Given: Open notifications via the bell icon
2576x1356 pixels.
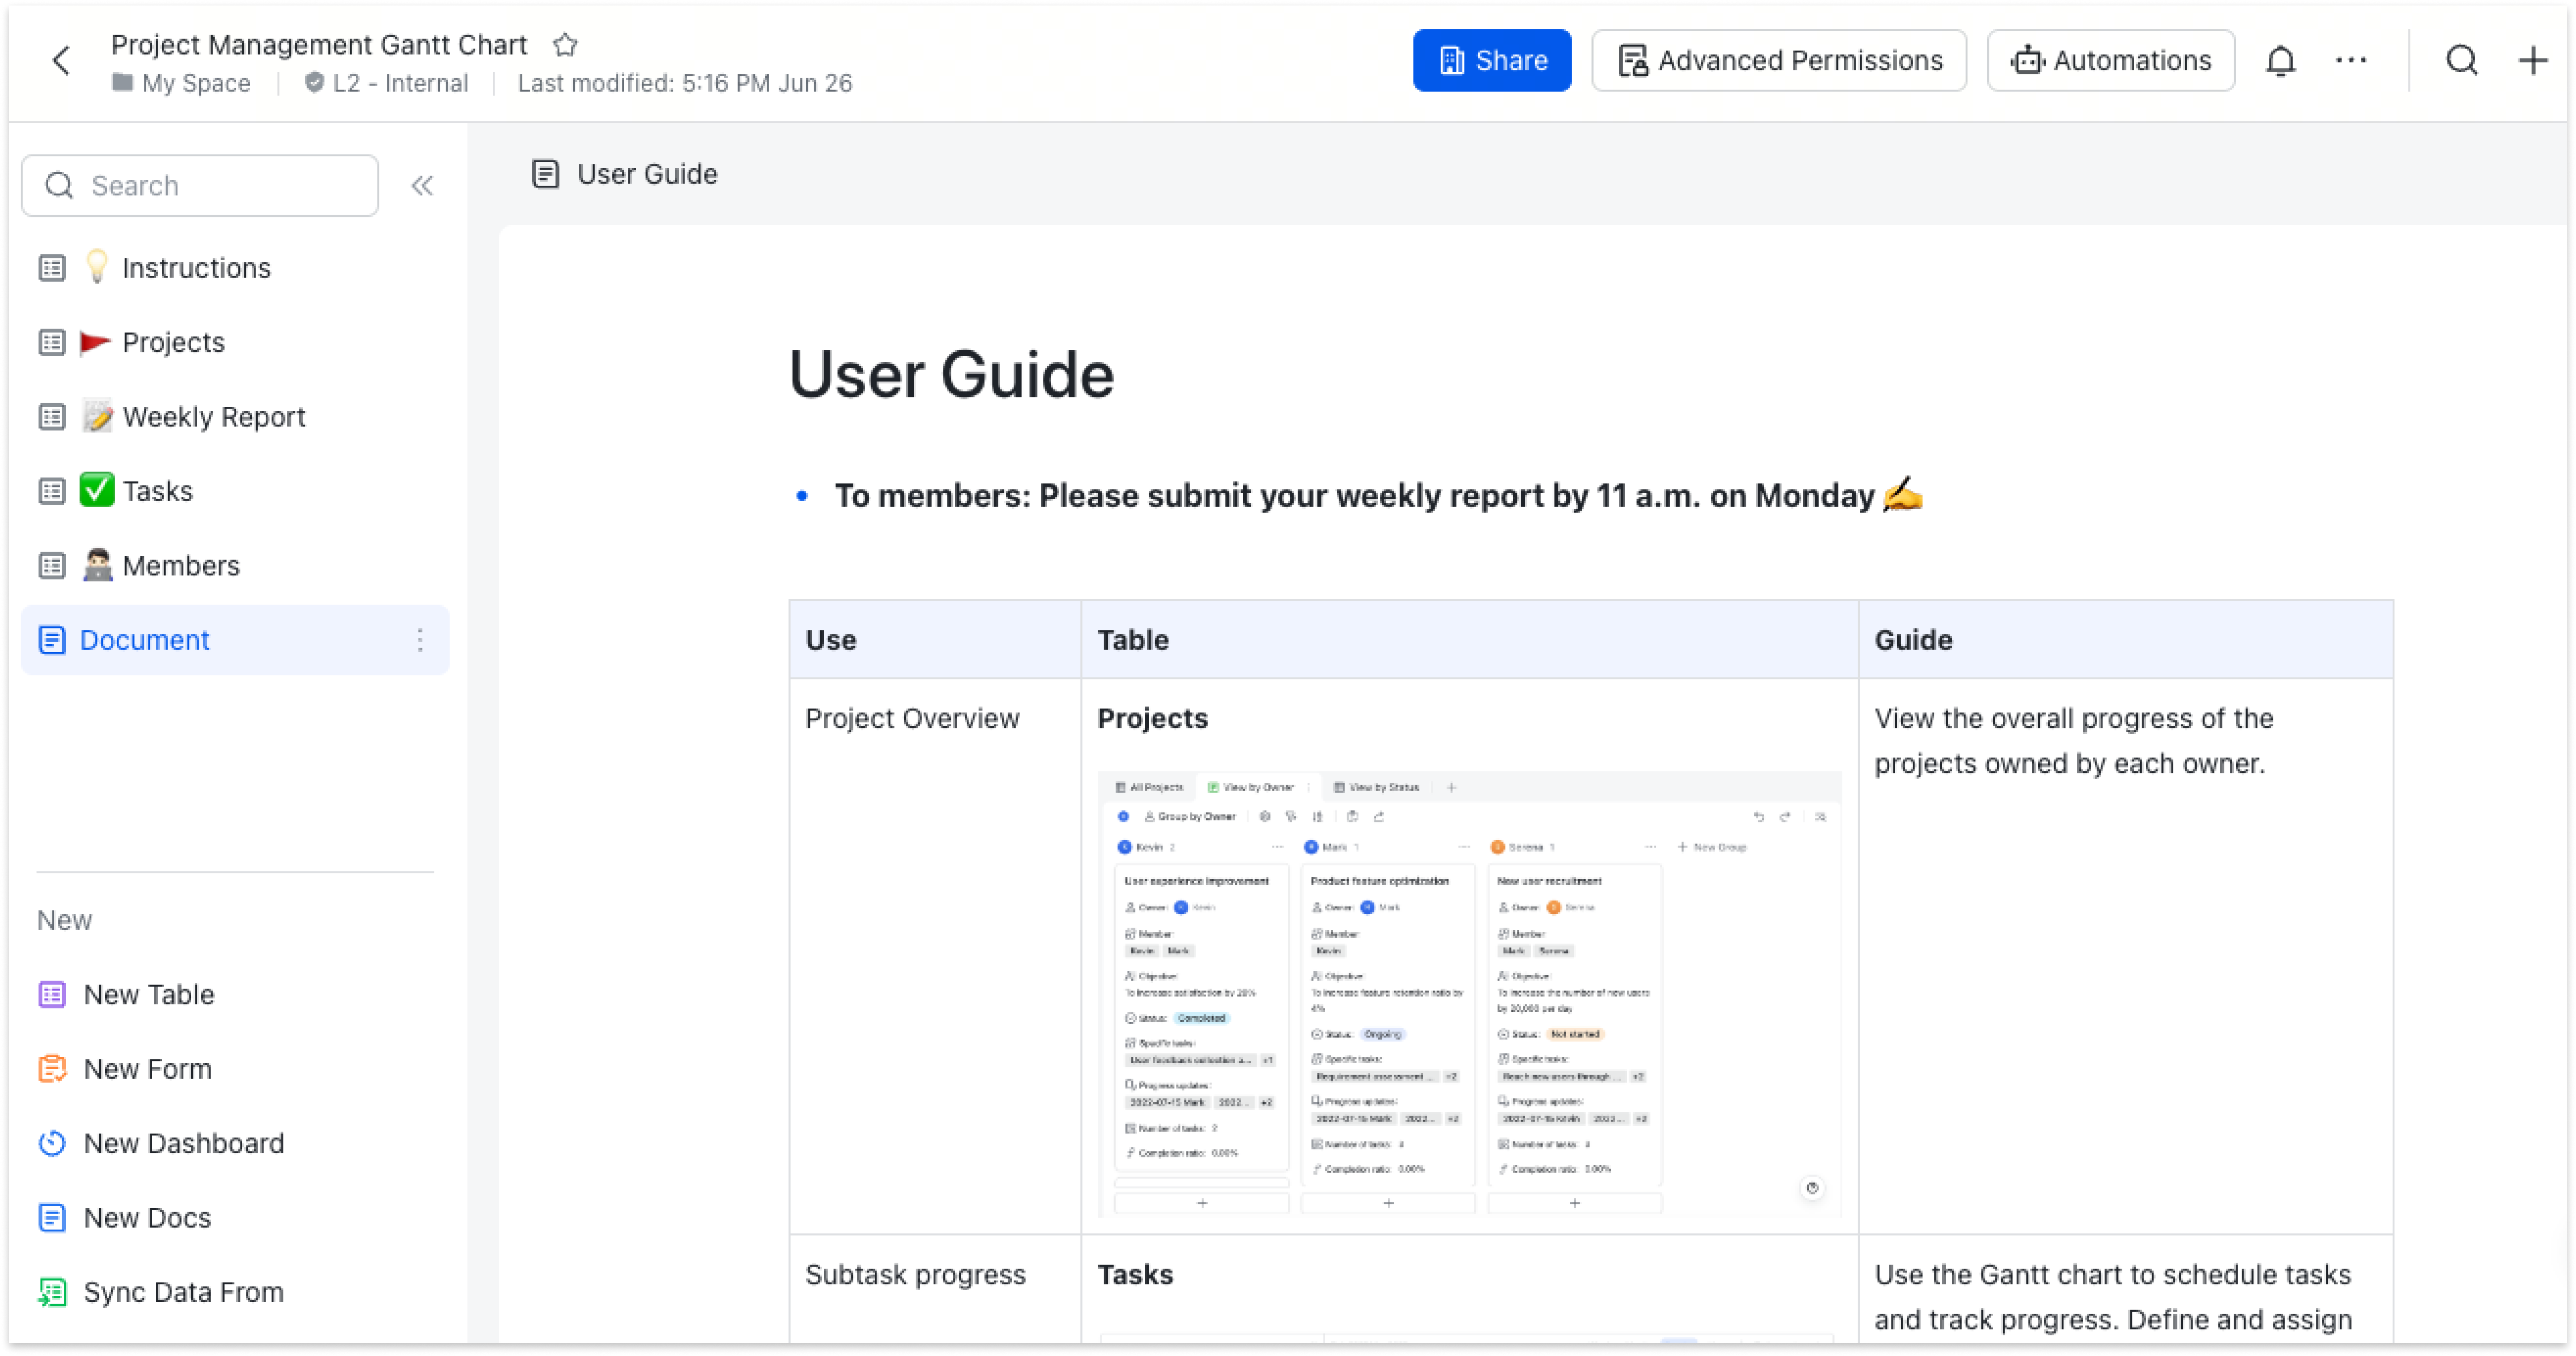Looking at the screenshot, I should tap(2281, 60).
